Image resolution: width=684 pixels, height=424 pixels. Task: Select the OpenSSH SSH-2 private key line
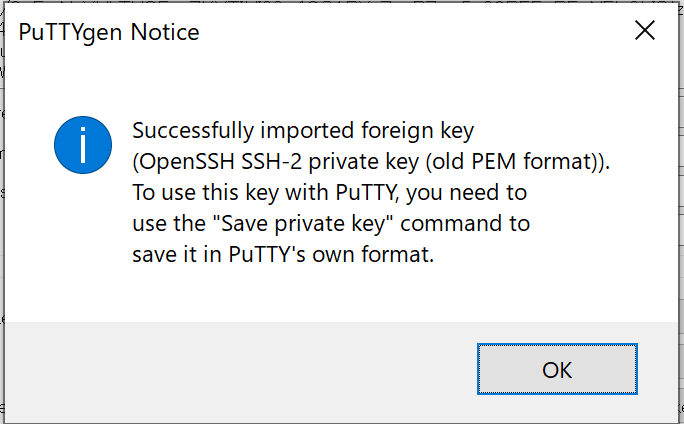(x=369, y=161)
